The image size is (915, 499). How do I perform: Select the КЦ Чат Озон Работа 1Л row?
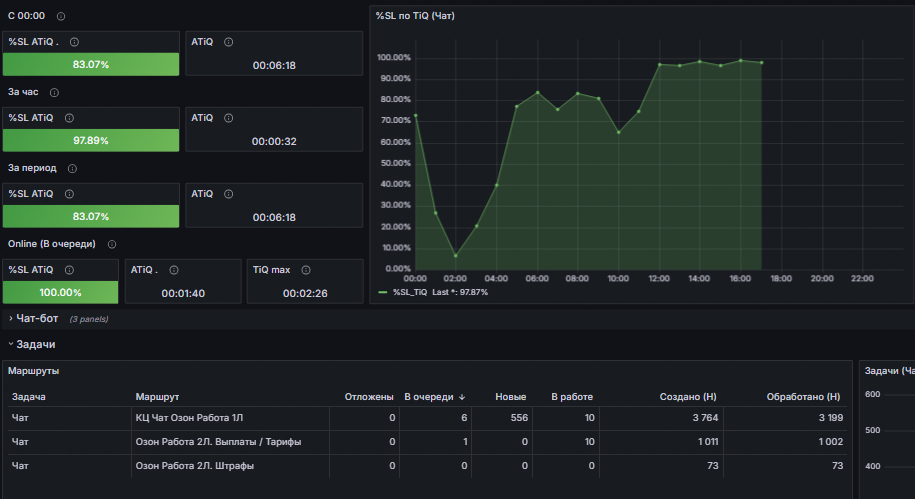coord(427,418)
